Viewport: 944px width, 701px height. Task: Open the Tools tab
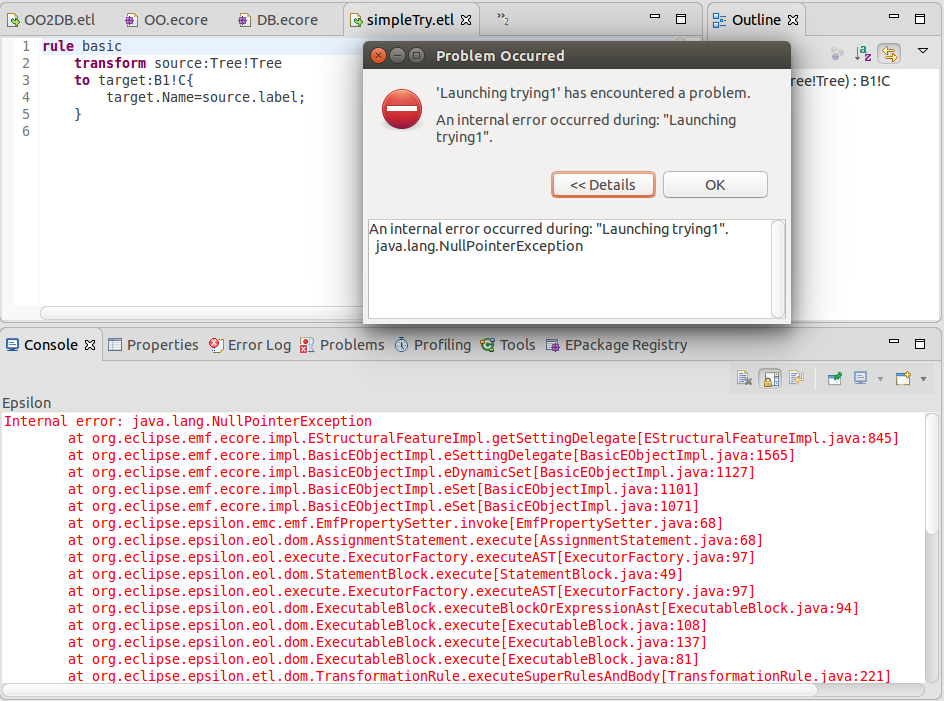(508, 345)
